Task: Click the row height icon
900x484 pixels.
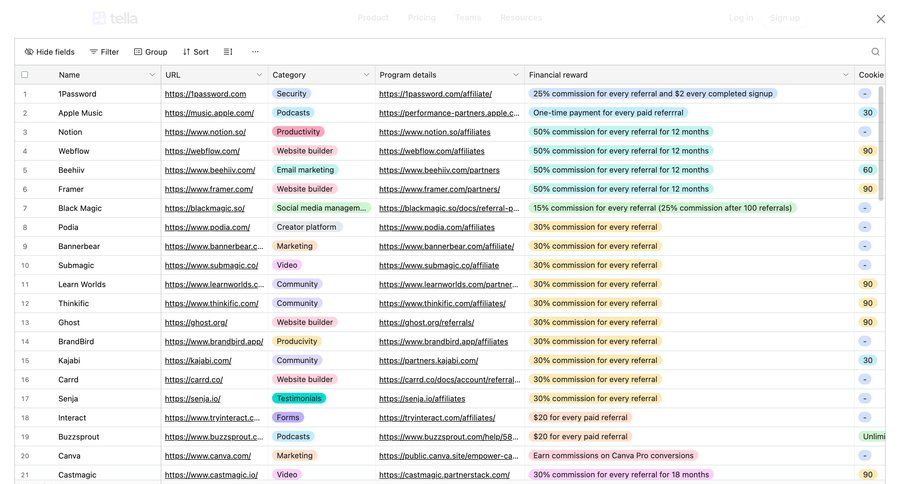Action: point(228,52)
